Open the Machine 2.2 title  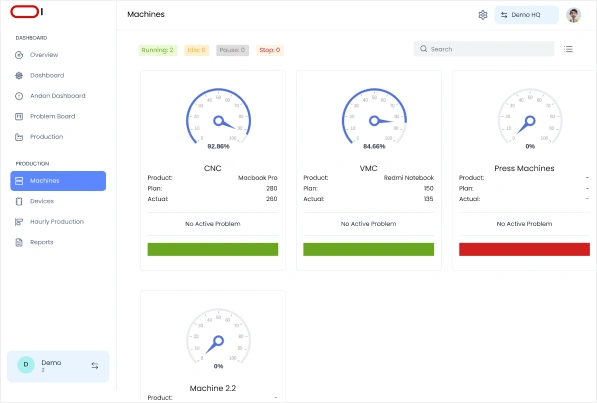pos(213,388)
